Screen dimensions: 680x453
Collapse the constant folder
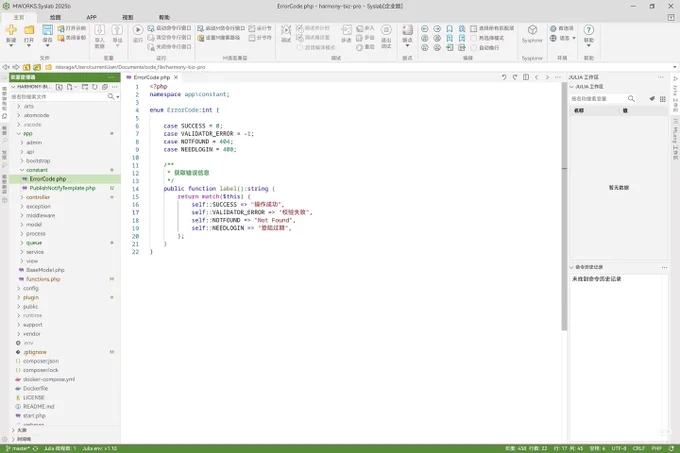(x=22, y=170)
